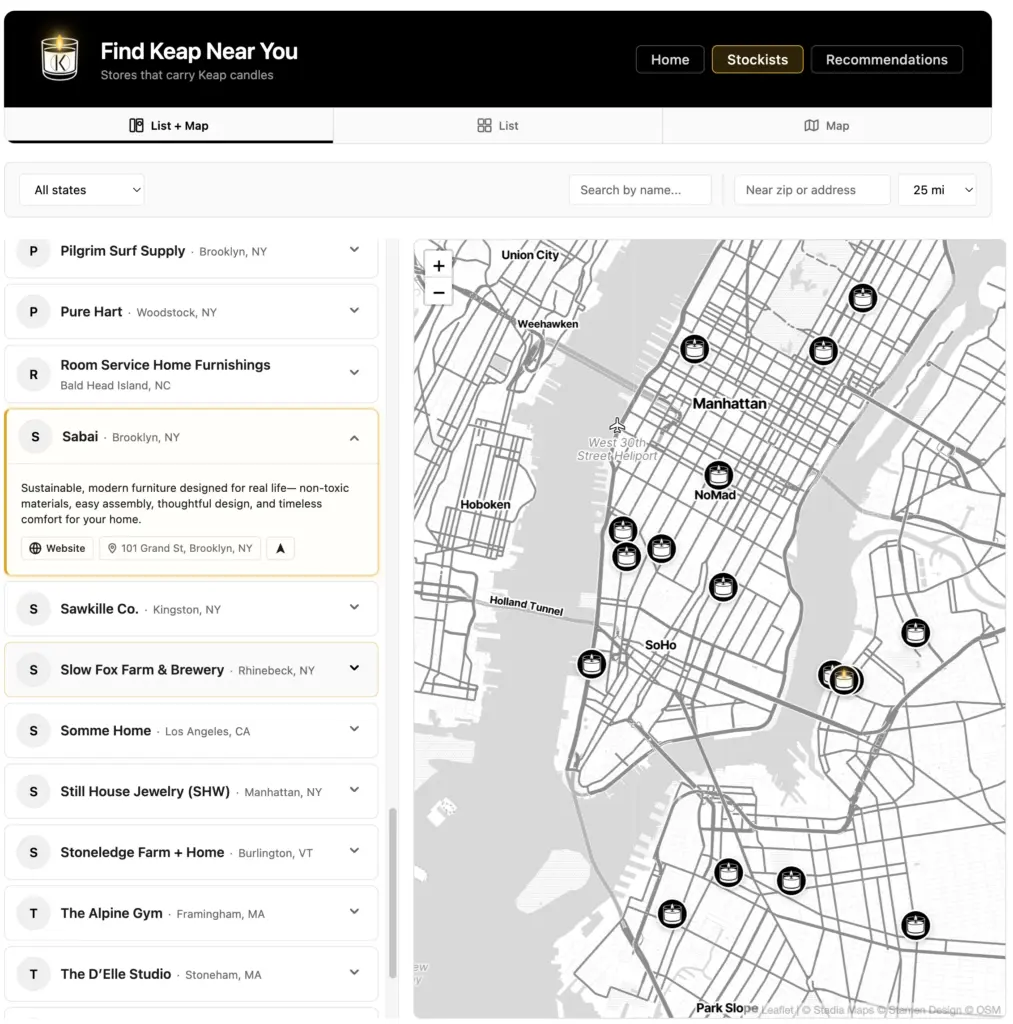
Task: Click candle marker near Park Slope
Action: click(x=672, y=914)
